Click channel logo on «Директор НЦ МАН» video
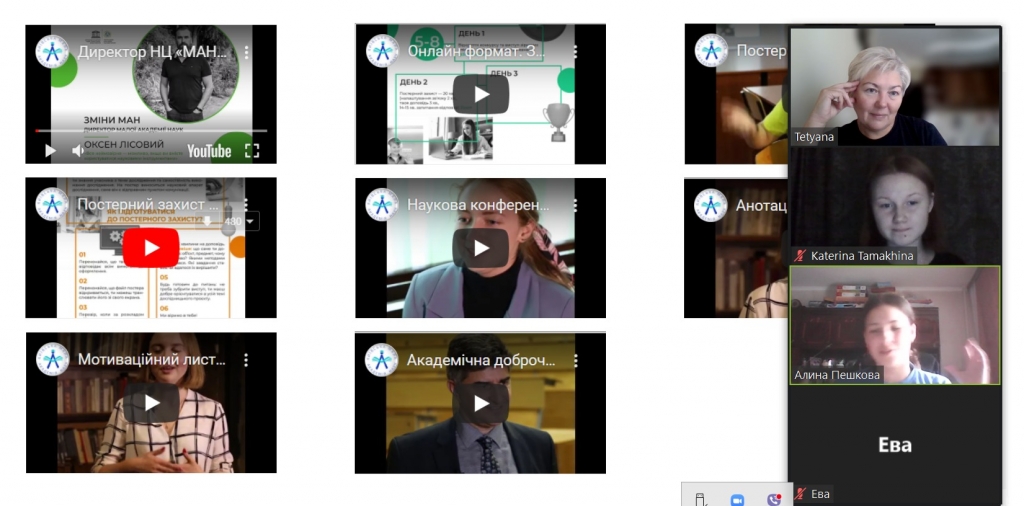This screenshot has width=1024, height=506. point(53,52)
